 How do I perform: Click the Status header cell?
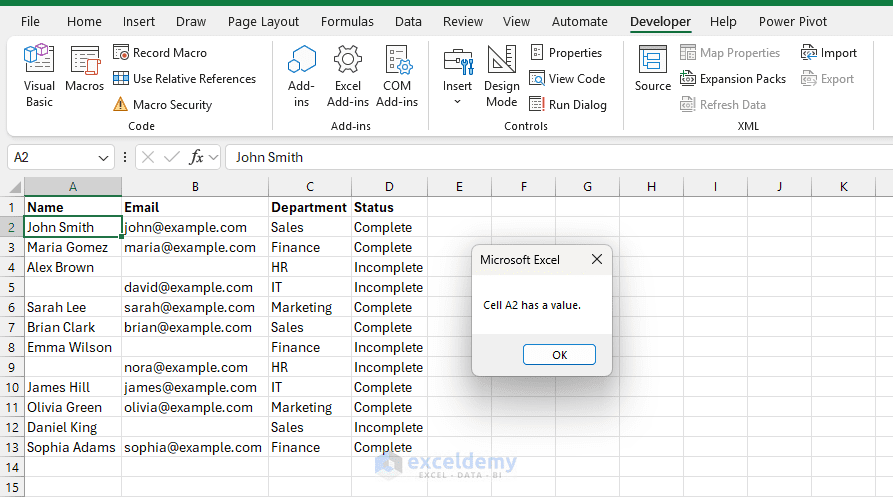coord(389,207)
